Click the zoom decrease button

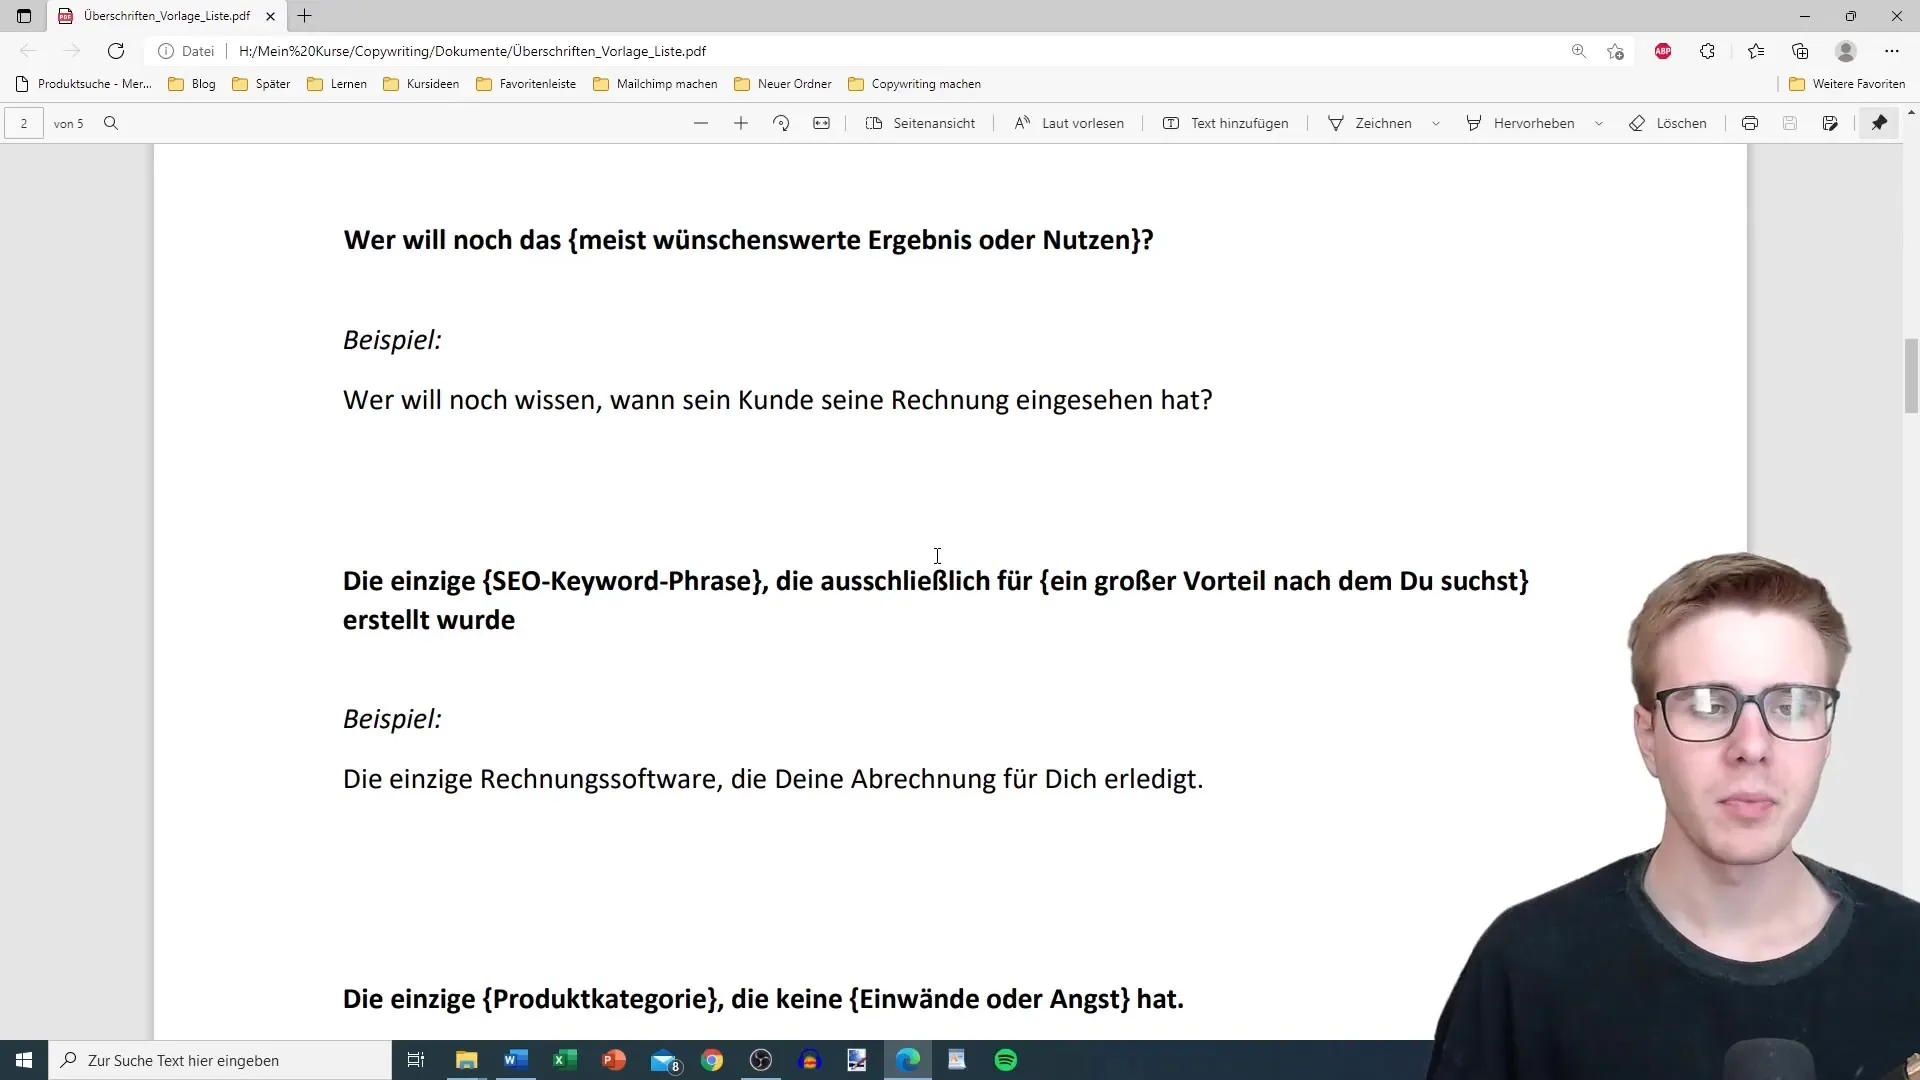(x=700, y=123)
